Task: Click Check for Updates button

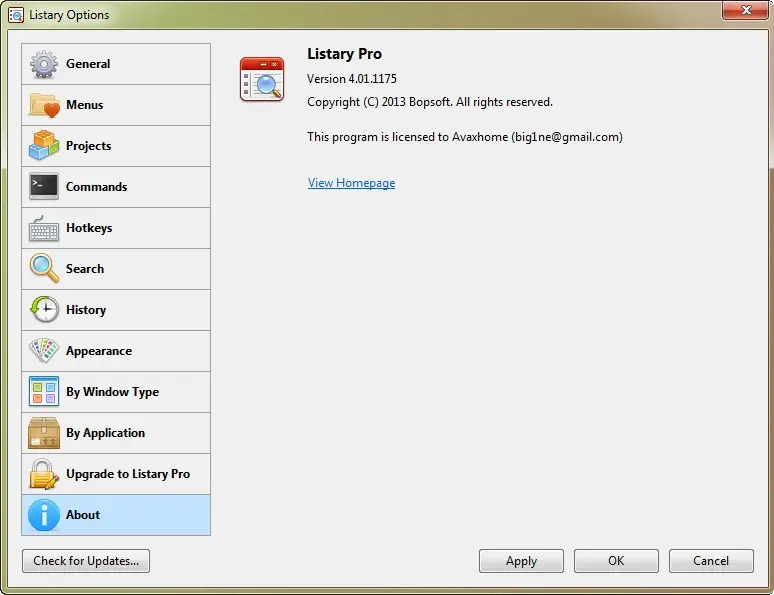Action: 86,561
